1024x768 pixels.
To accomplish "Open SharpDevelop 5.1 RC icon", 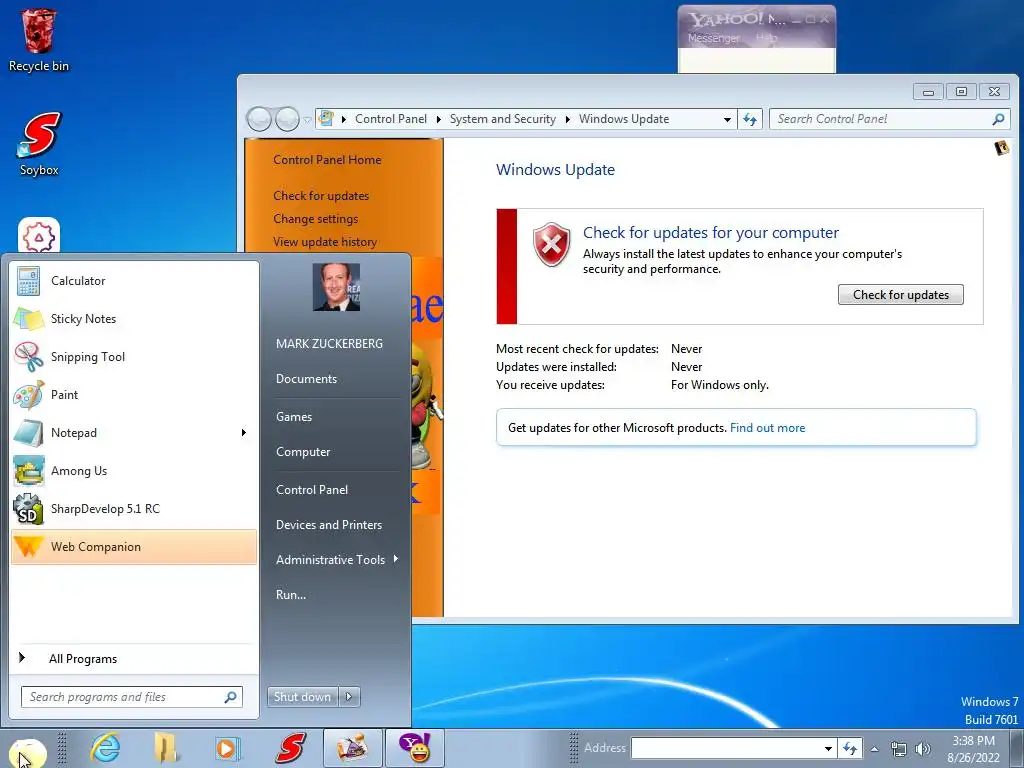I will pyautogui.click(x=29, y=509).
